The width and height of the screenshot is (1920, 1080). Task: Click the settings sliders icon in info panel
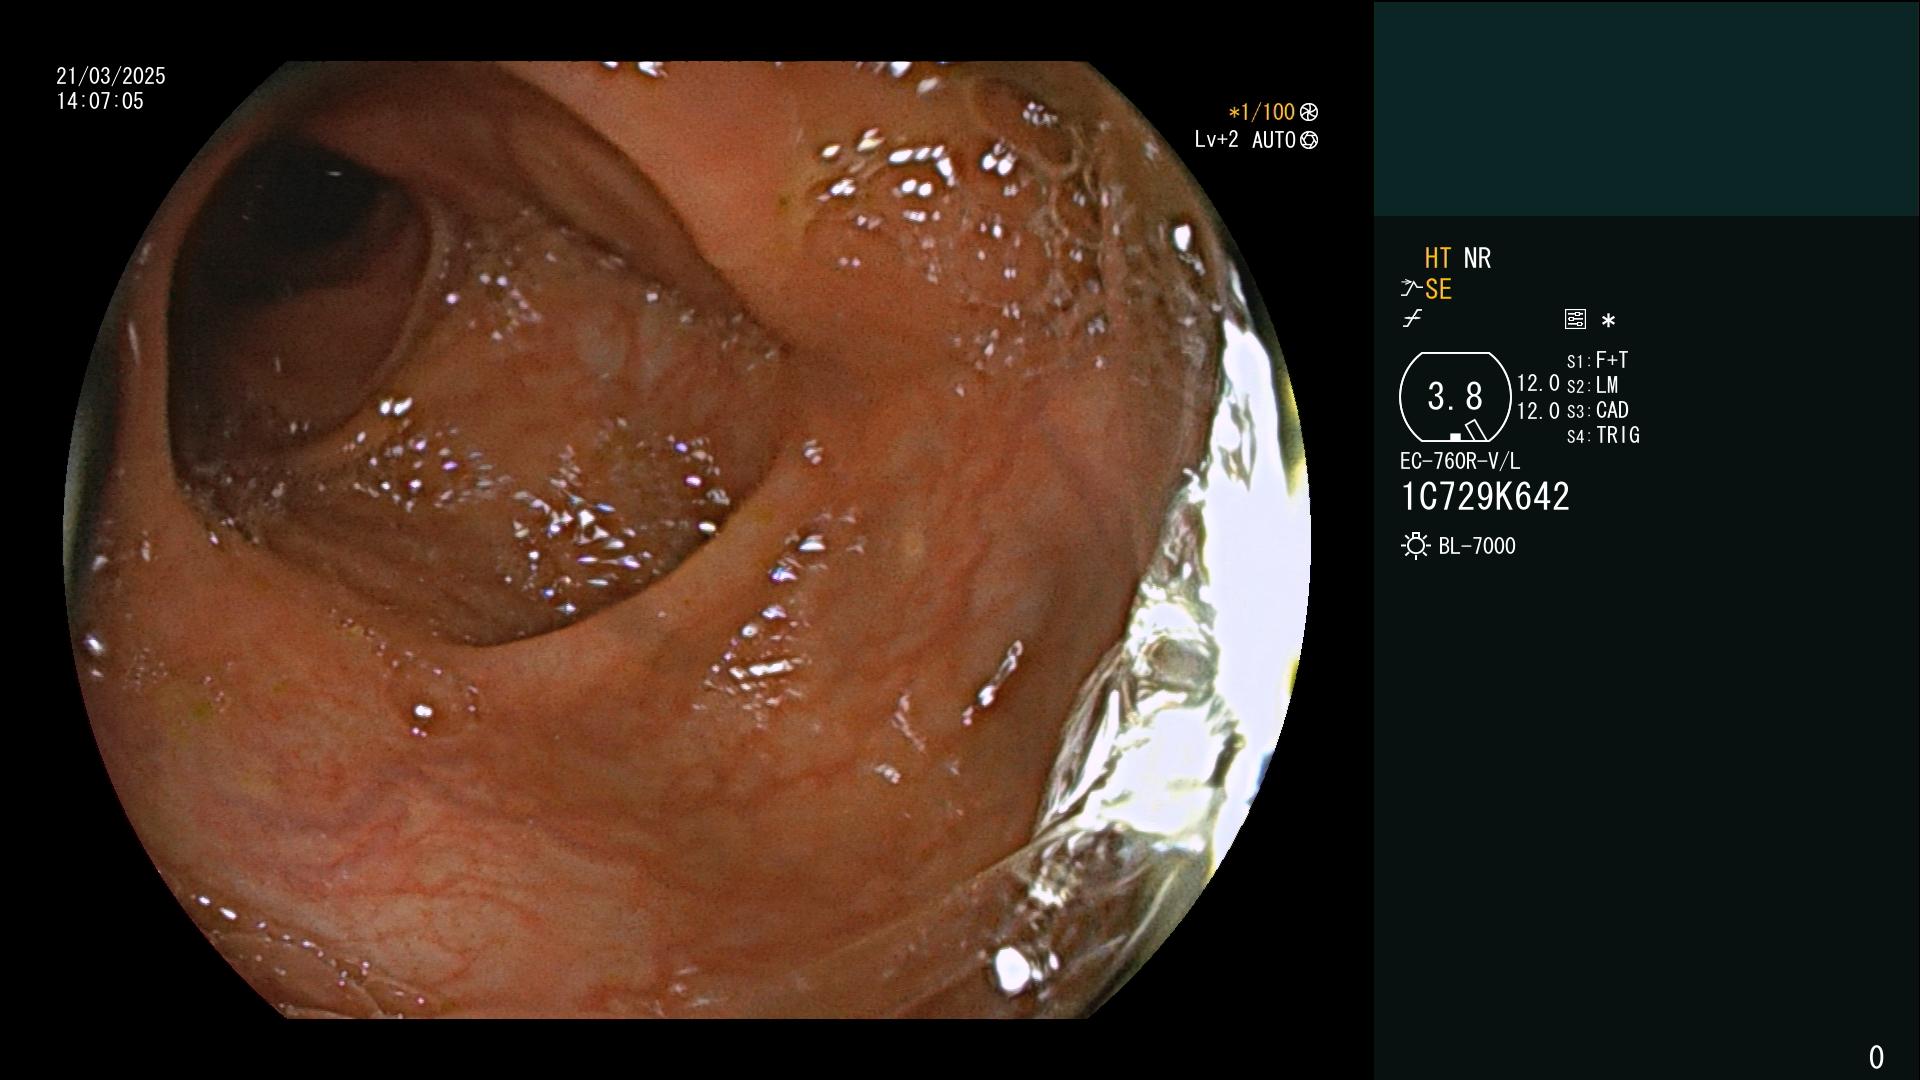pos(1575,319)
